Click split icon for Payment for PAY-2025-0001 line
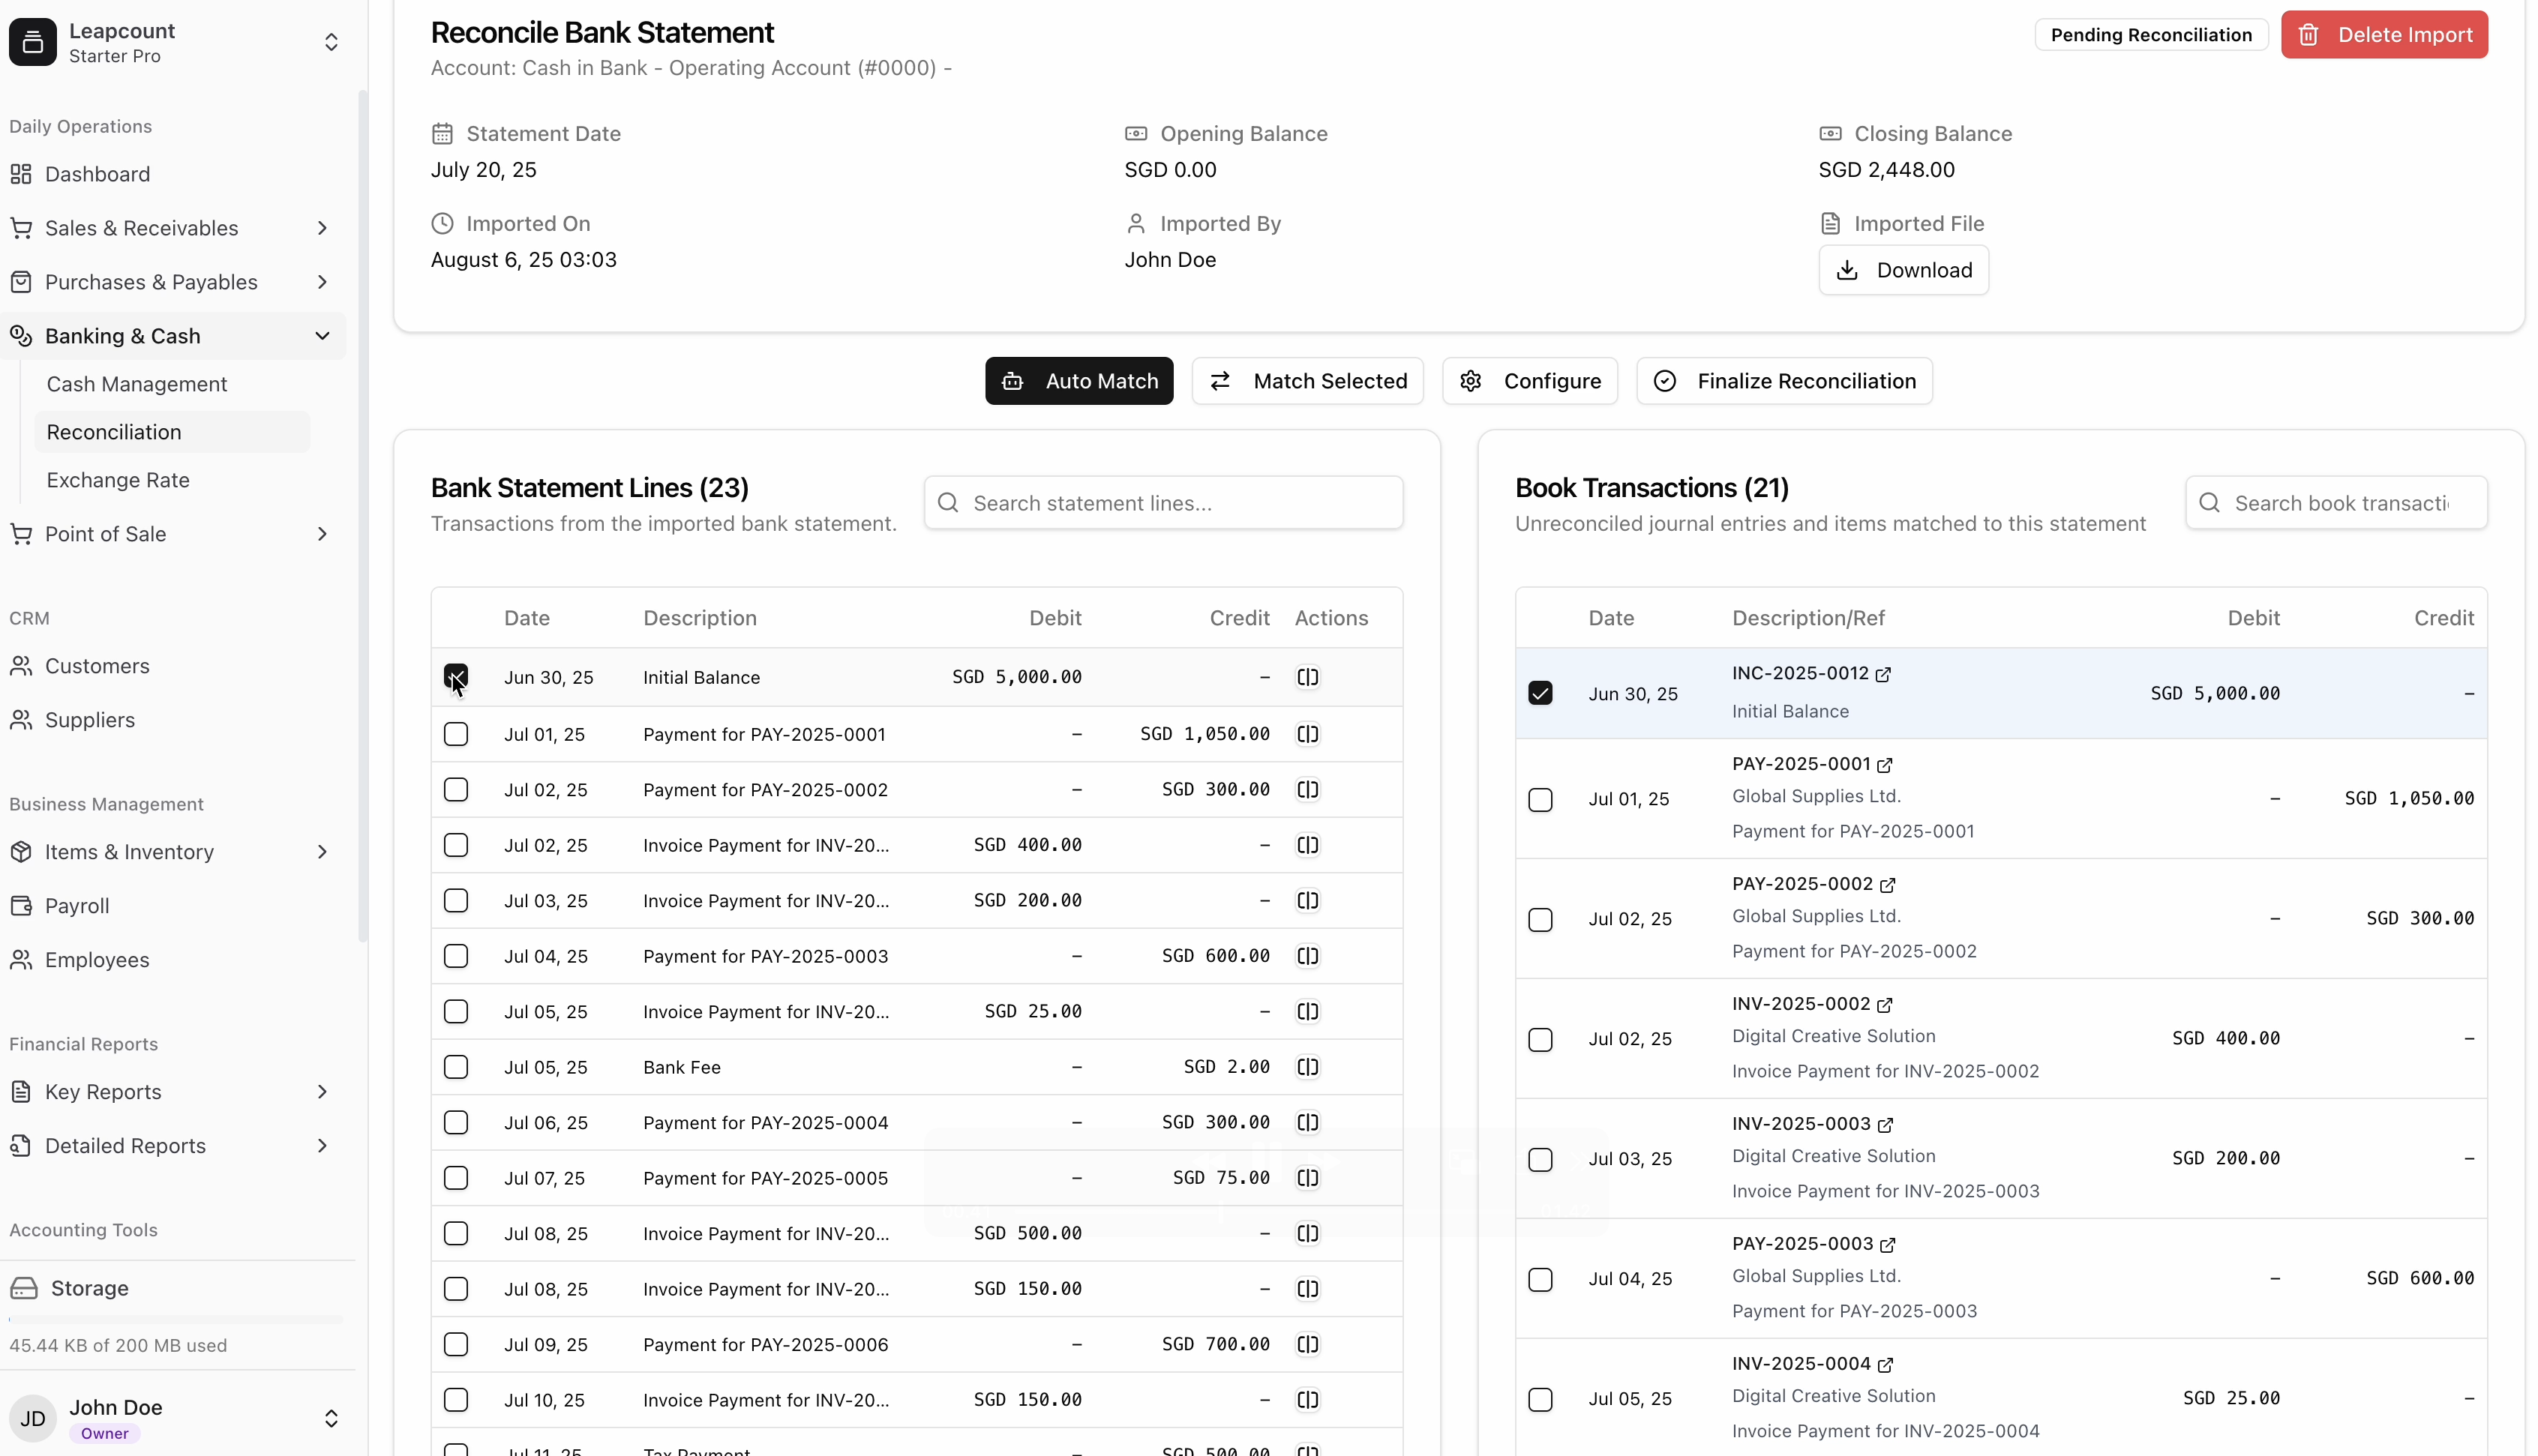 [1307, 734]
